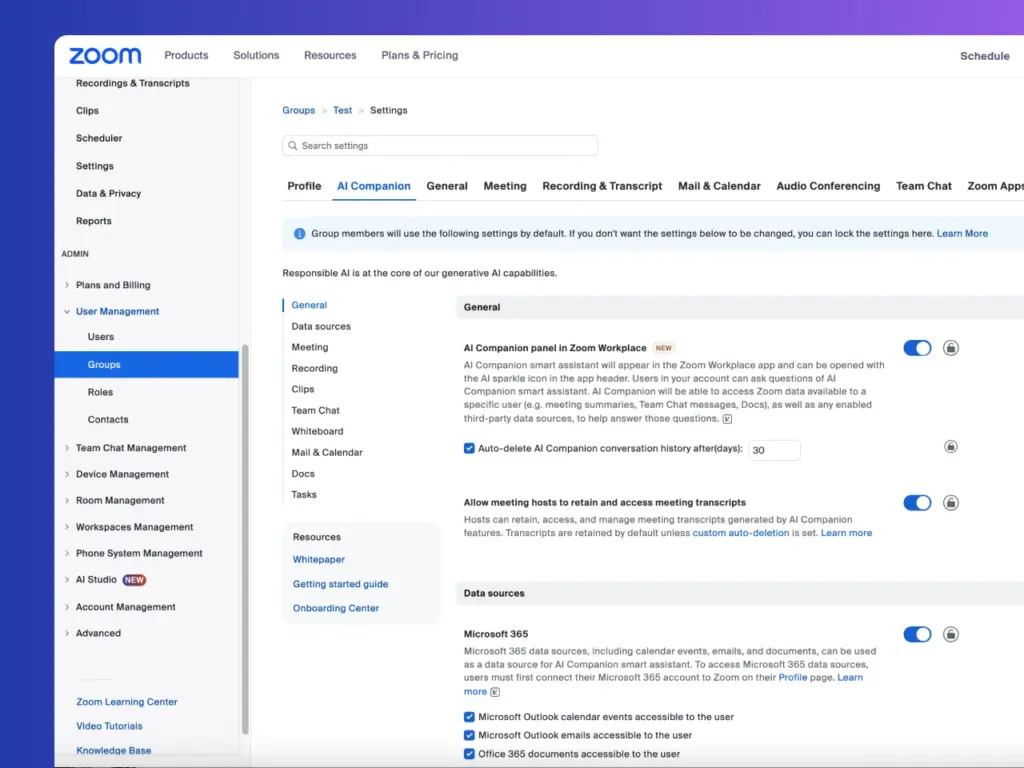Uncheck Microsoft Outlook emails accessible checkbox
Image resolution: width=1024 pixels, height=768 pixels.
point(469,735)
